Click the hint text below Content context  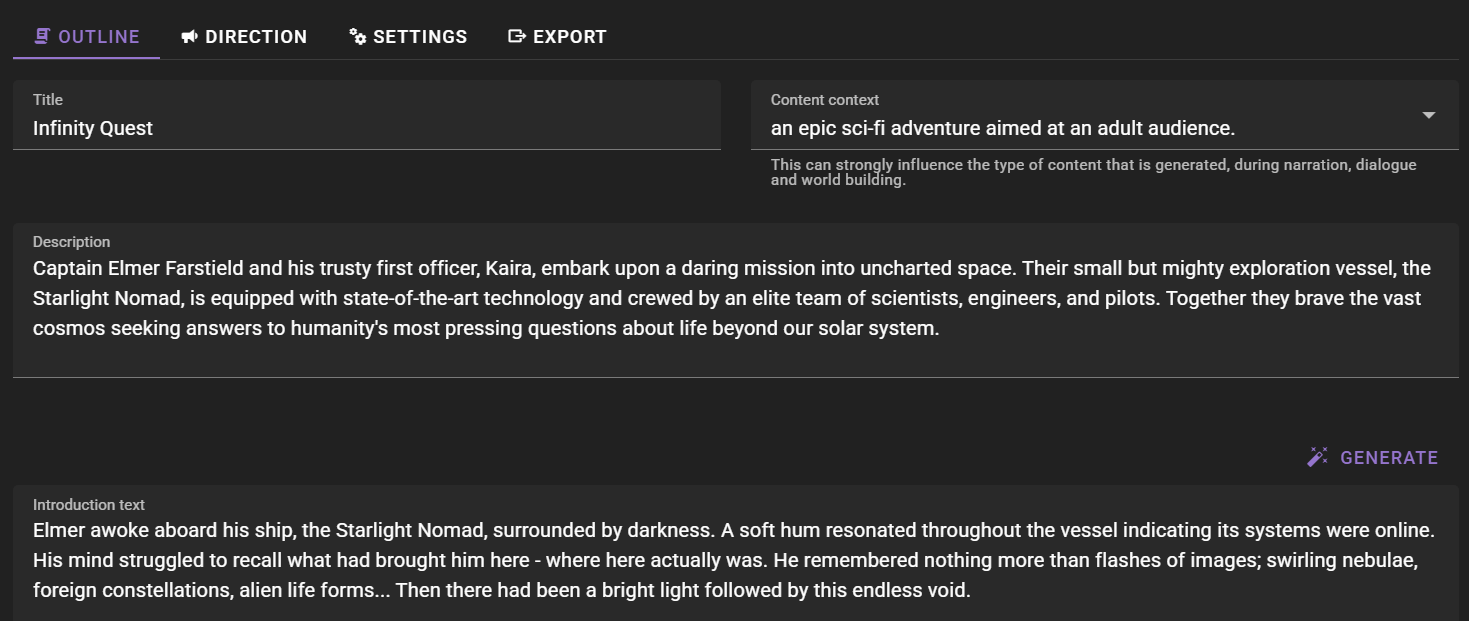pyautogui.click(x=1094, y=172)
